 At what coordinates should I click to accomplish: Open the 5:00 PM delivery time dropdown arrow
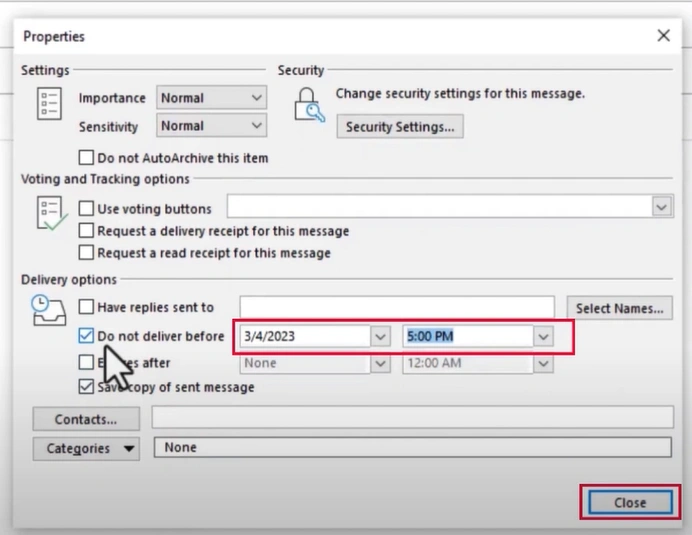[543, 337]
